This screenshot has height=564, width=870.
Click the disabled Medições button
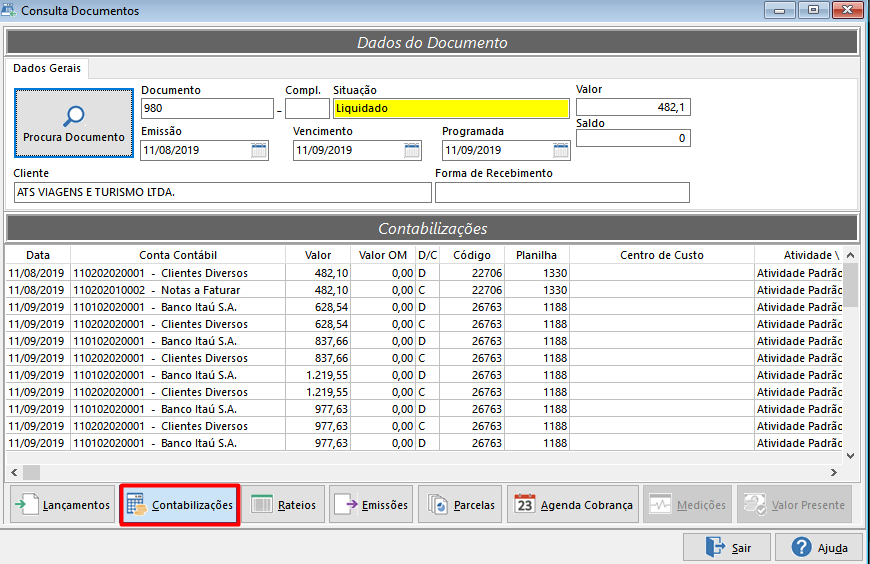pyautogui.click(x=687, y=504)
